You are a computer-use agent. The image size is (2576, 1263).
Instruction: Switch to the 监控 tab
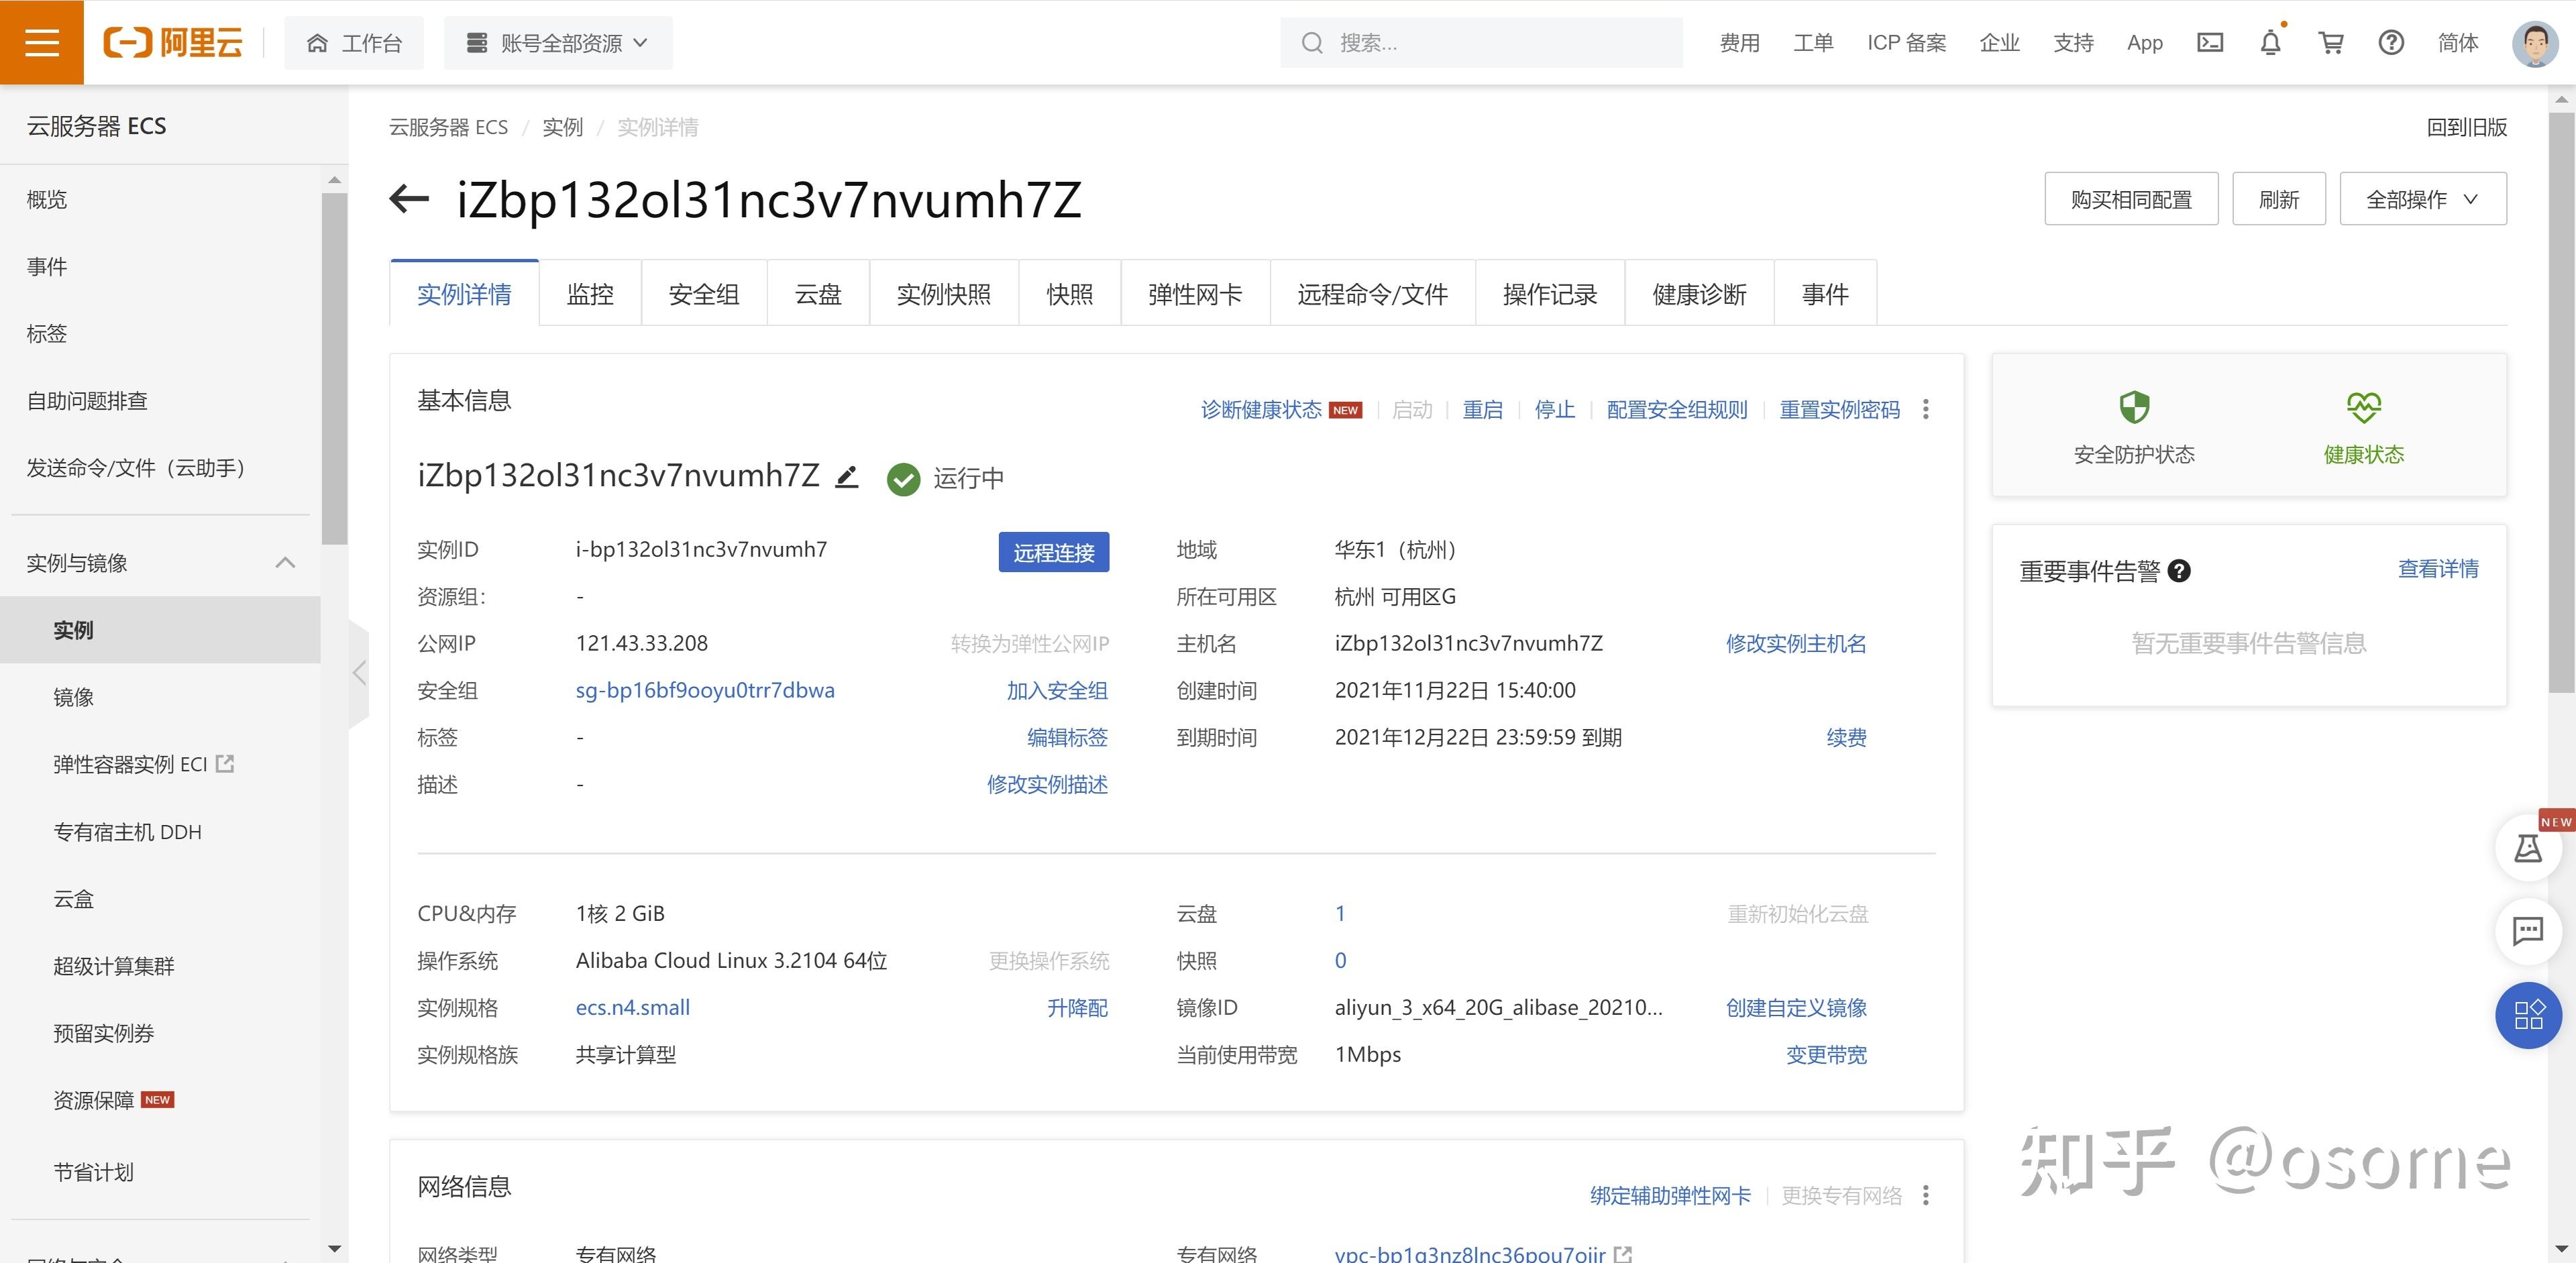590,294
